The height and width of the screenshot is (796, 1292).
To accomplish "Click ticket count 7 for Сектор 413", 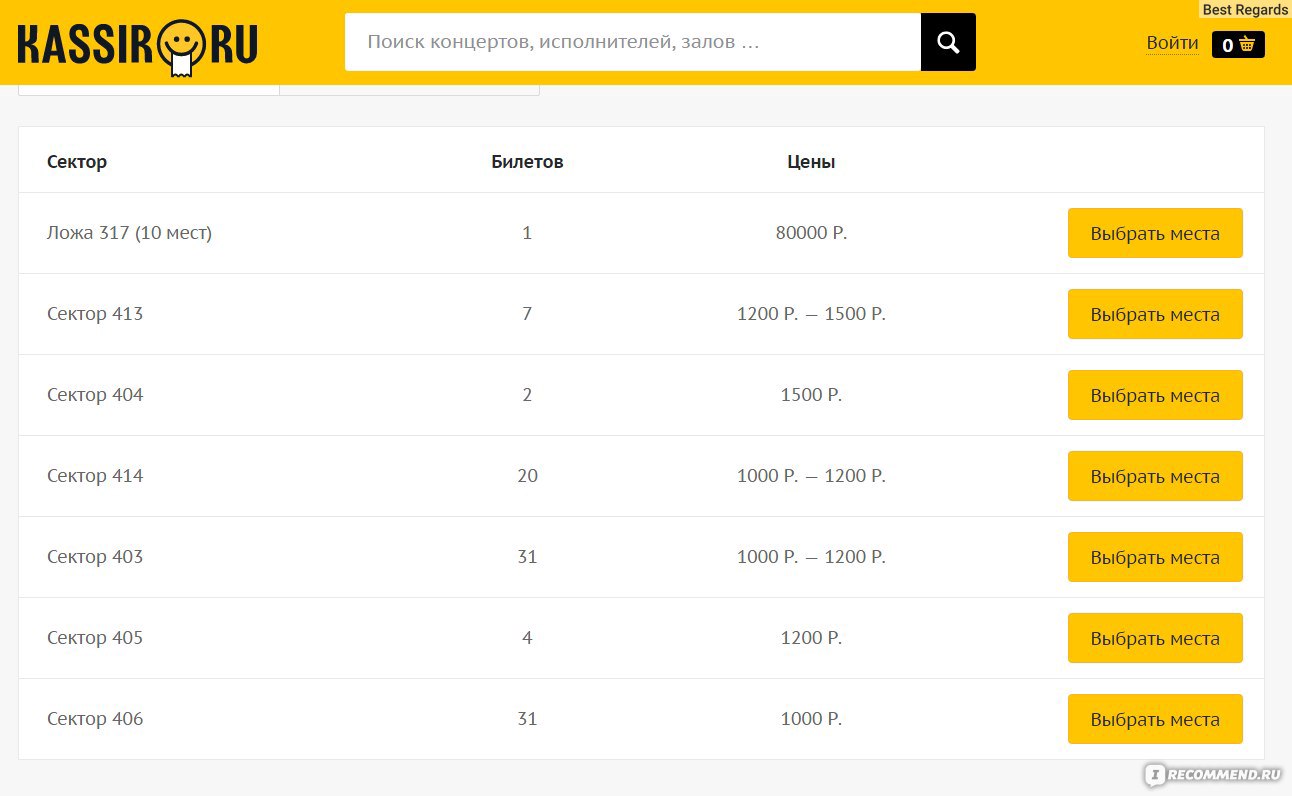I will 527,314.
